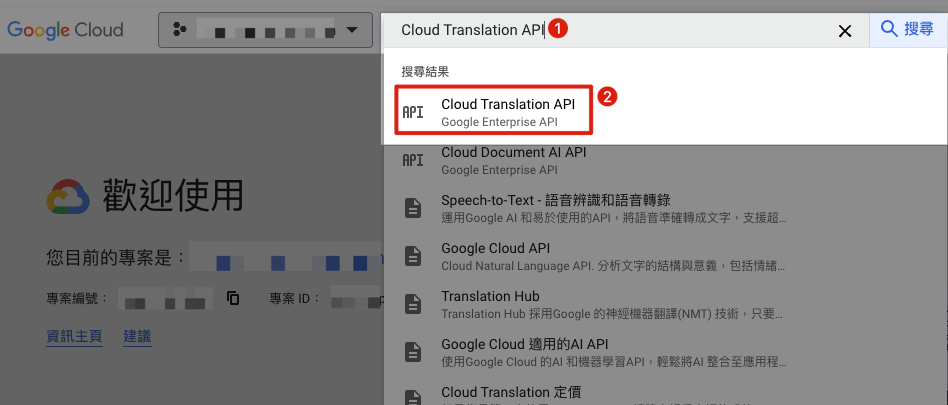Click the 您目前的專案是 text

pos(115,258)
